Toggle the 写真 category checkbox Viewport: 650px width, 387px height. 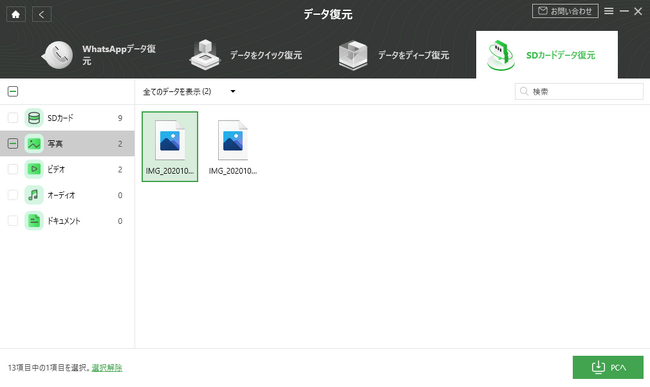[13, 144]
